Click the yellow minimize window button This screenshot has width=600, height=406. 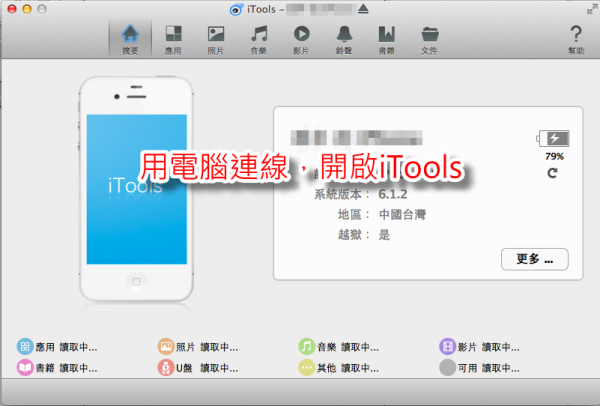pyautogui.click(x=27, y=9)
